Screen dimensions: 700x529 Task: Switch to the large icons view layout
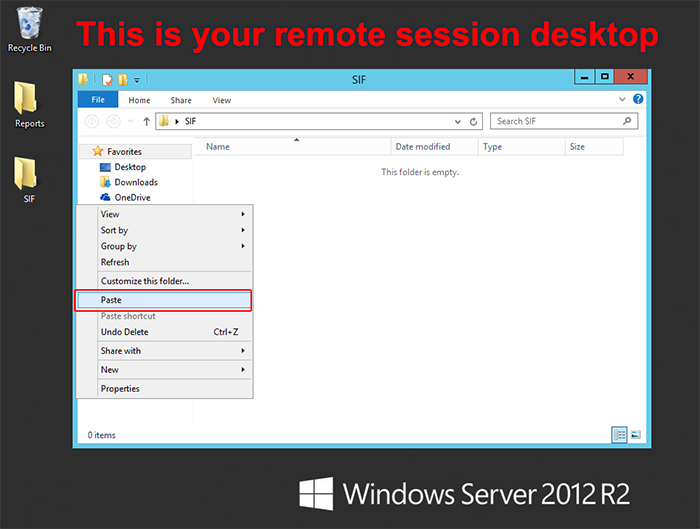(x=635, y=435)
